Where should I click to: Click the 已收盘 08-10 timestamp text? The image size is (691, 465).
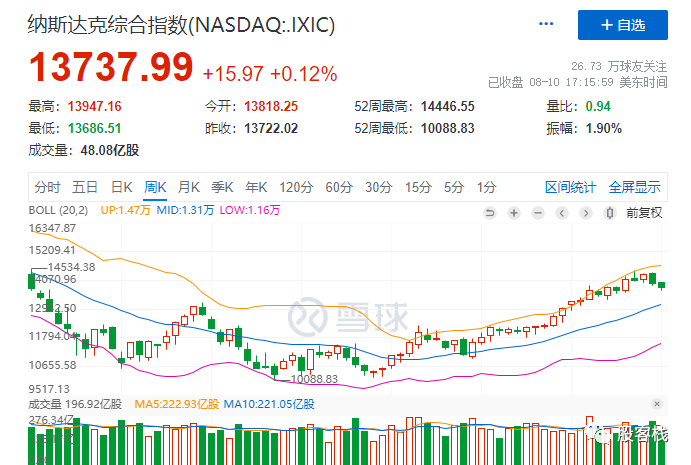[577, 82]
